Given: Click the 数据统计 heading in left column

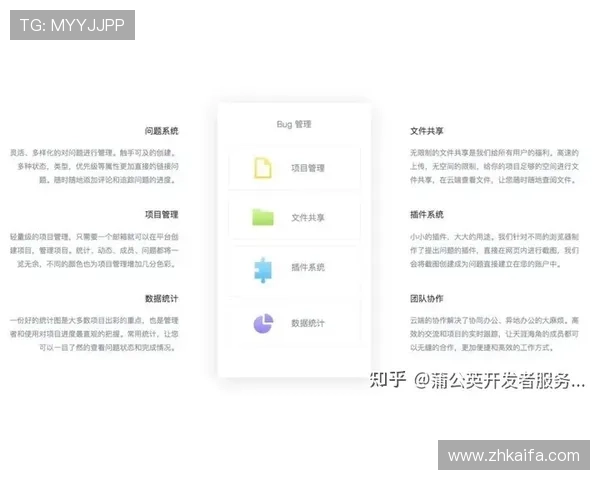Looking at the screenshot, I should [x=161, y=299].
